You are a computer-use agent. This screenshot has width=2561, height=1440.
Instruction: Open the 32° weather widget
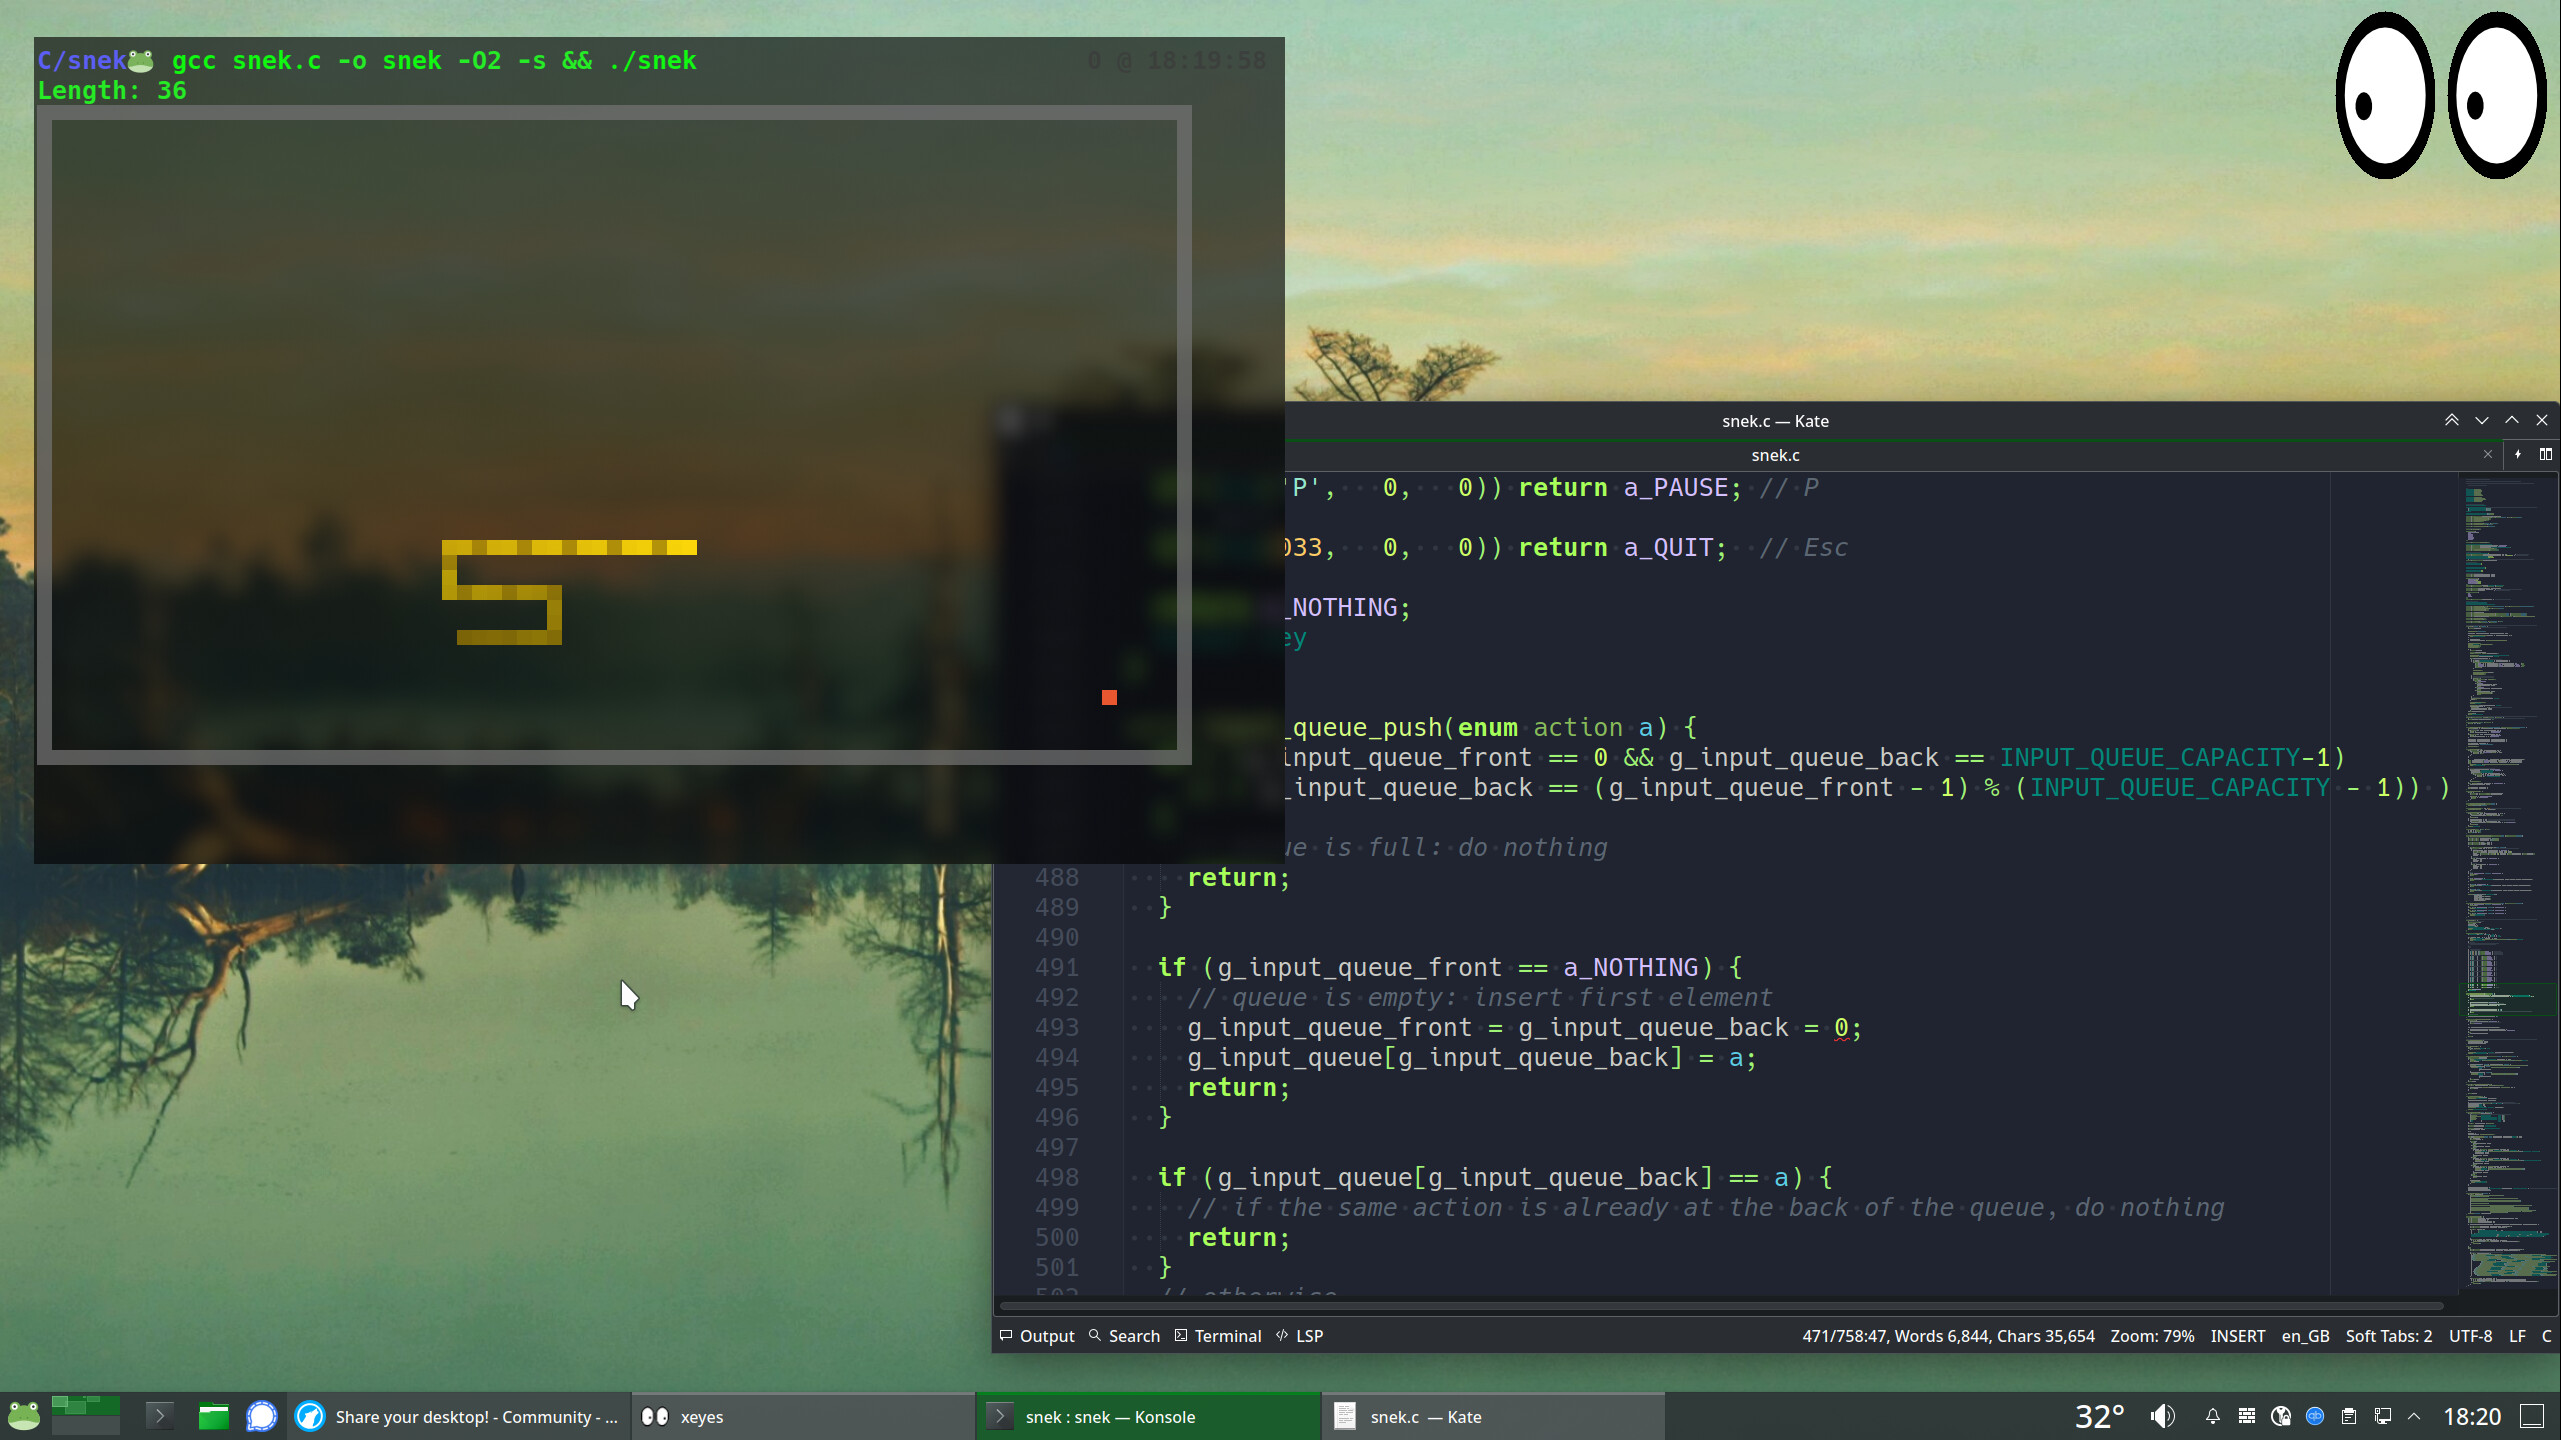[x=2099, y=1416]
